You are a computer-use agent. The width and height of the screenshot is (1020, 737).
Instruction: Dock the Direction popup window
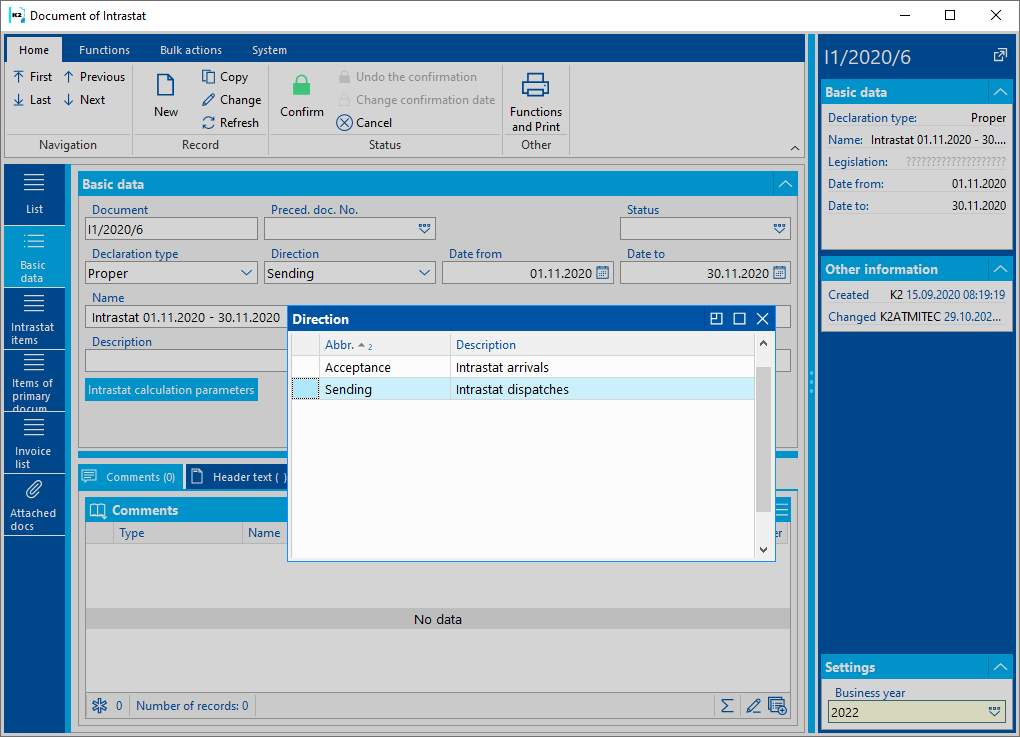pyautogui.click(x=716, y=319)
